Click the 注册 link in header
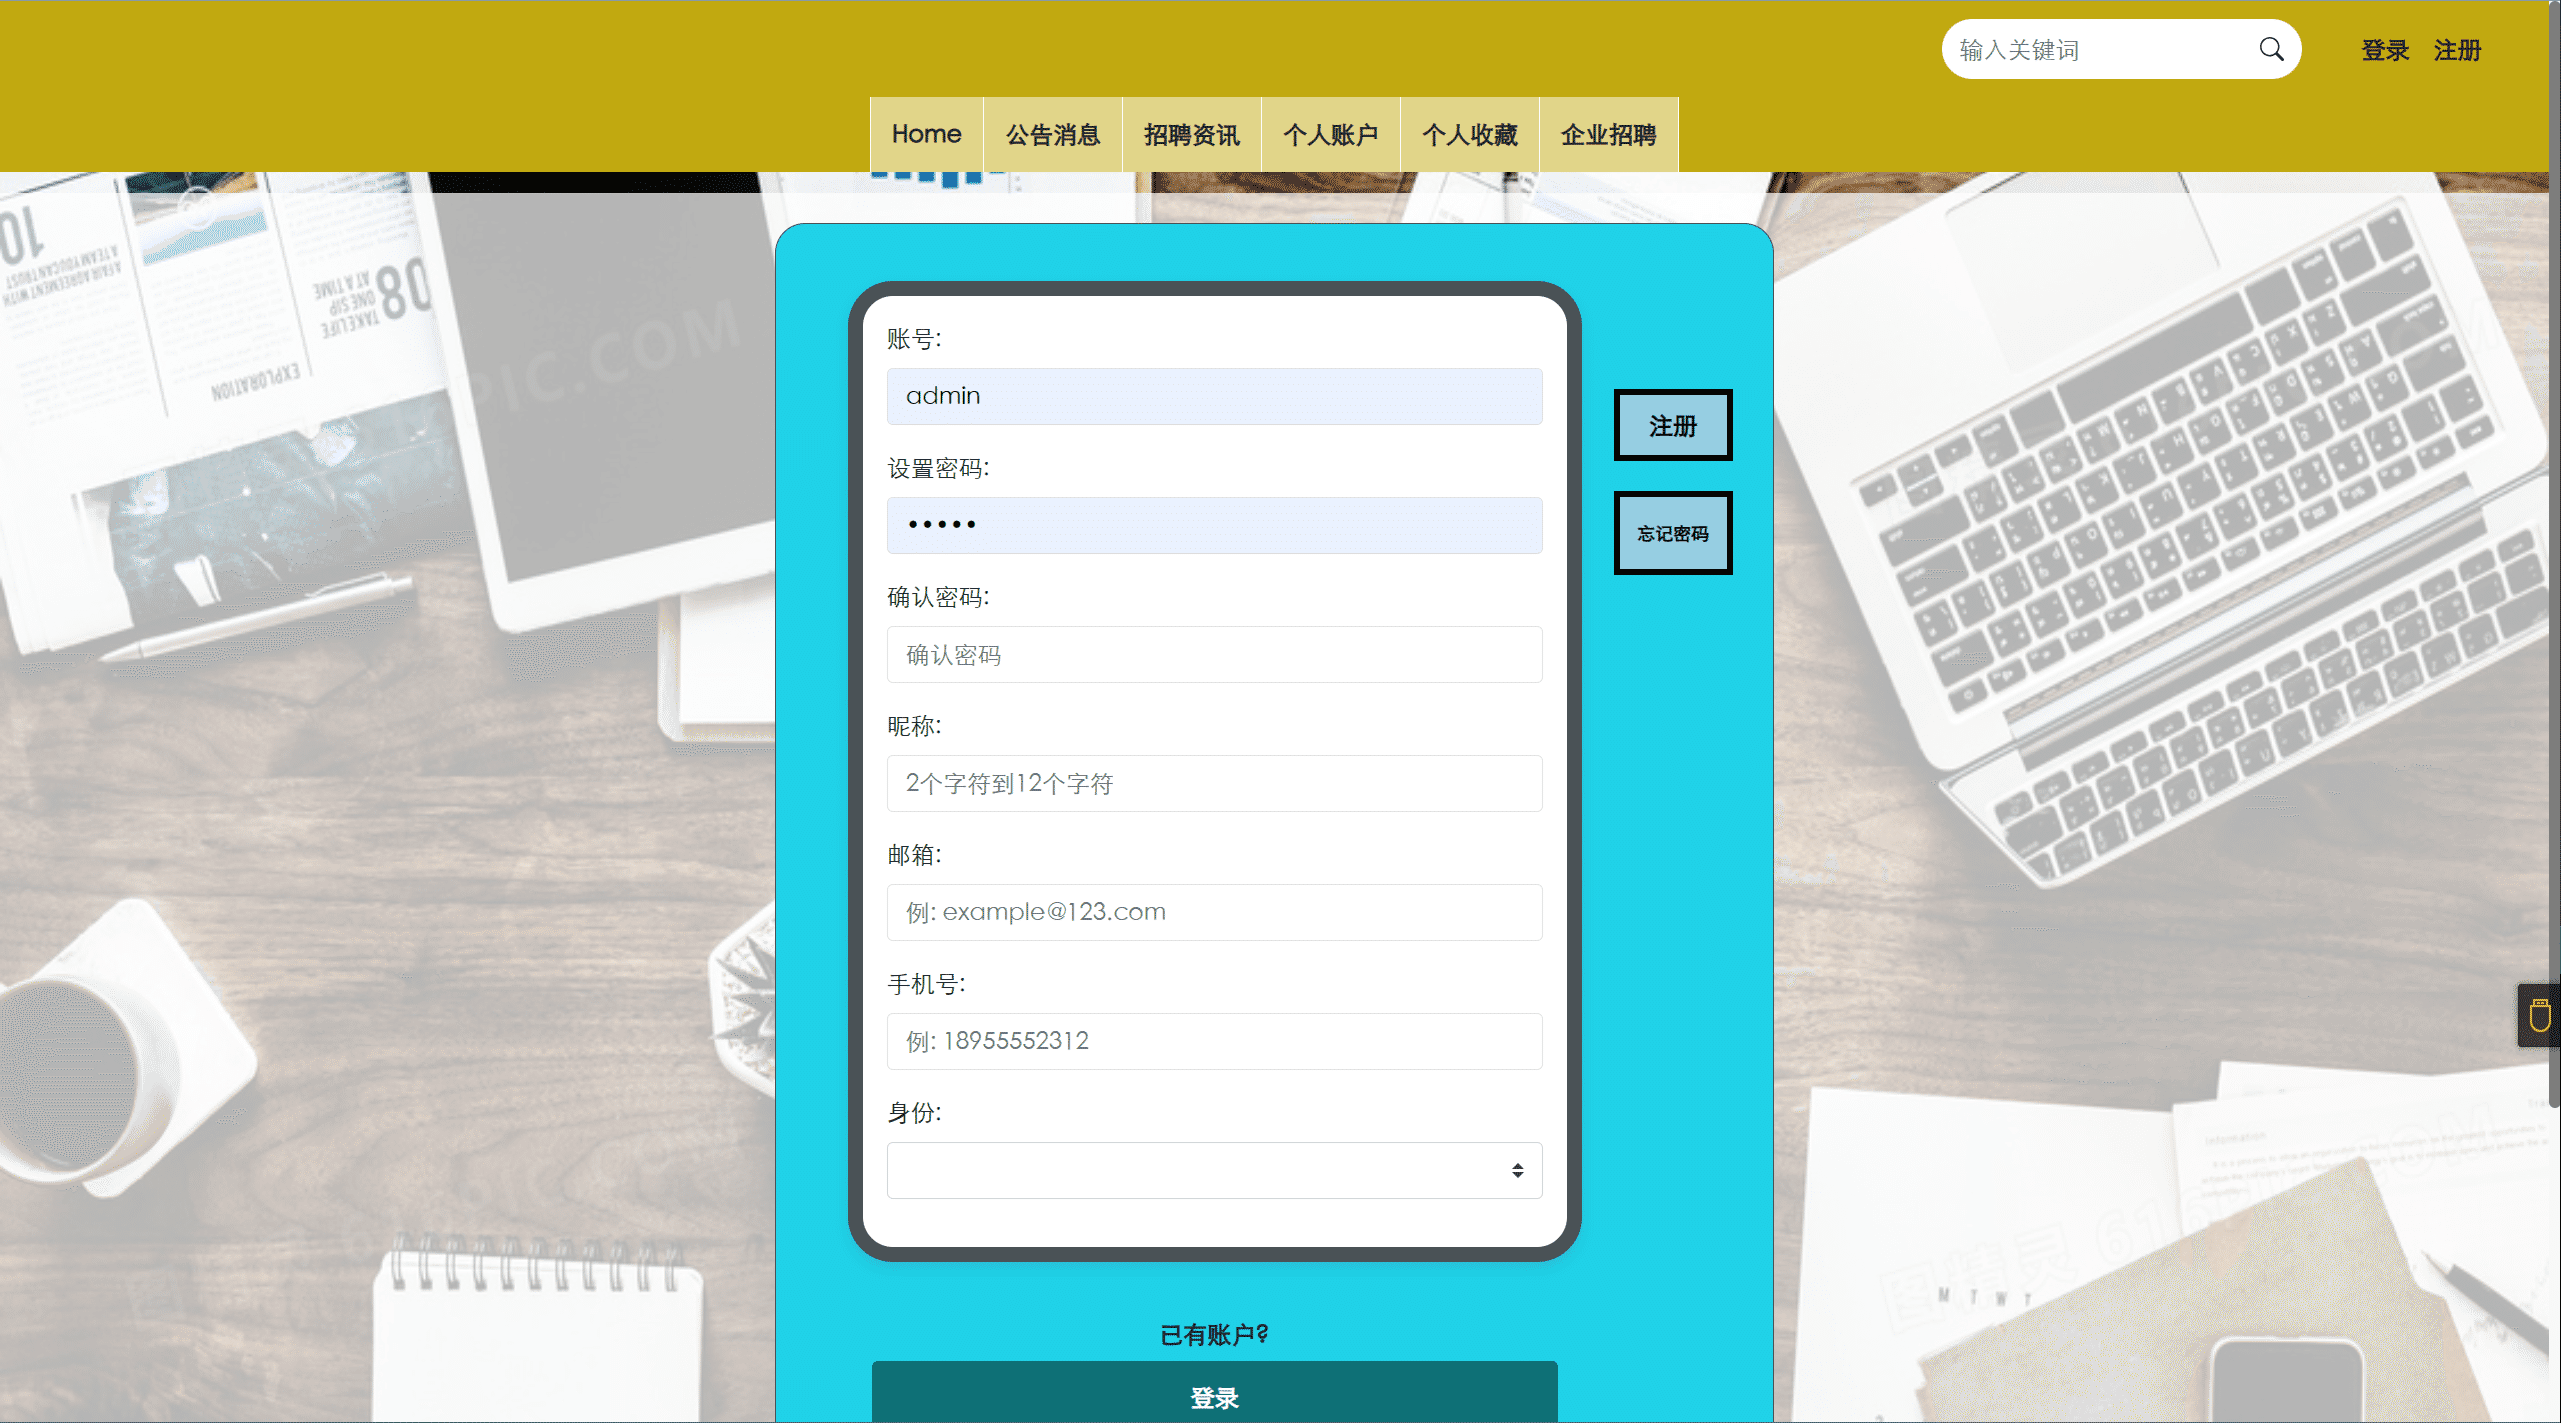This screenshot has height=1423, width=2561. tap(2457, 50)
